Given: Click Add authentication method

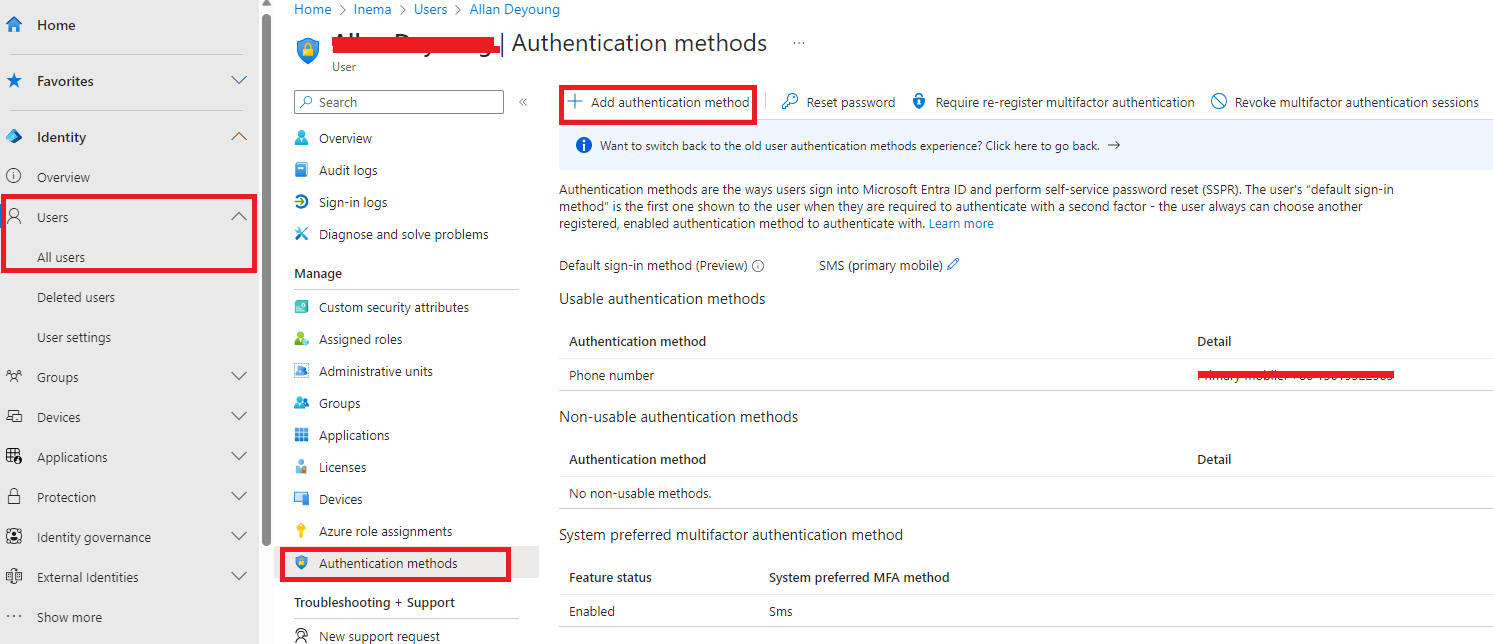Looking at the screenshot, I should tap(657, 101).
